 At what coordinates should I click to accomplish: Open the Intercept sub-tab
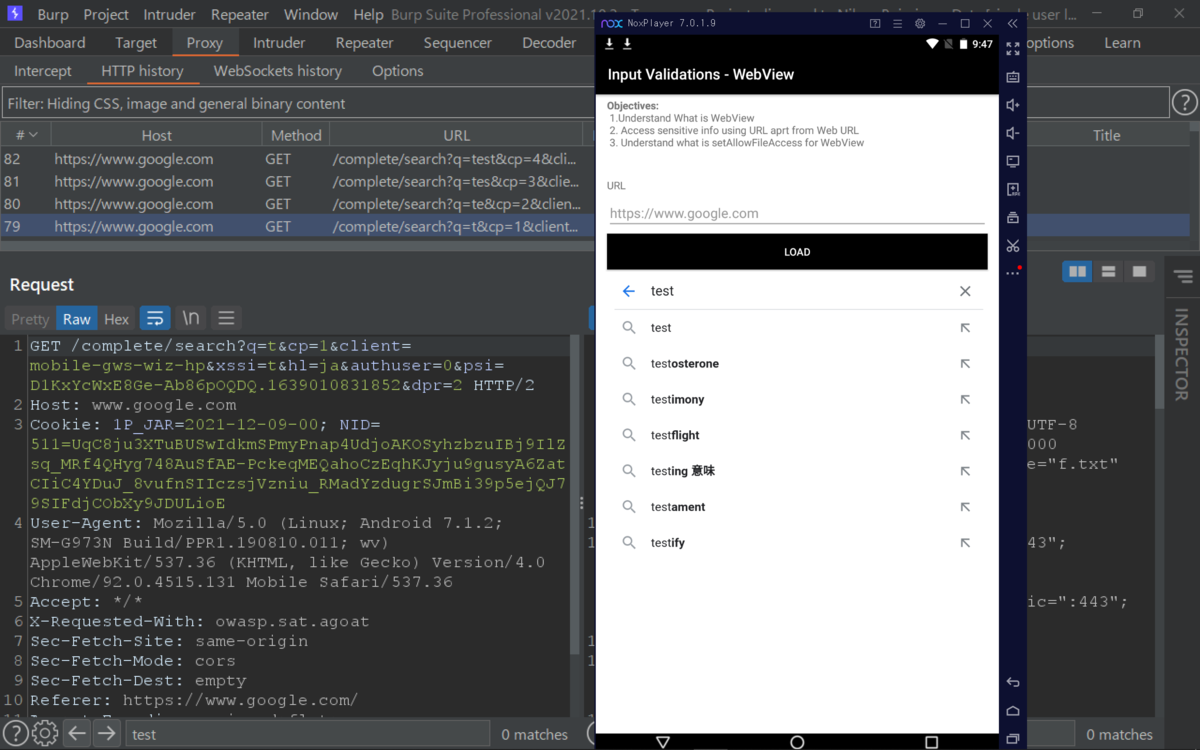point(43,71)
